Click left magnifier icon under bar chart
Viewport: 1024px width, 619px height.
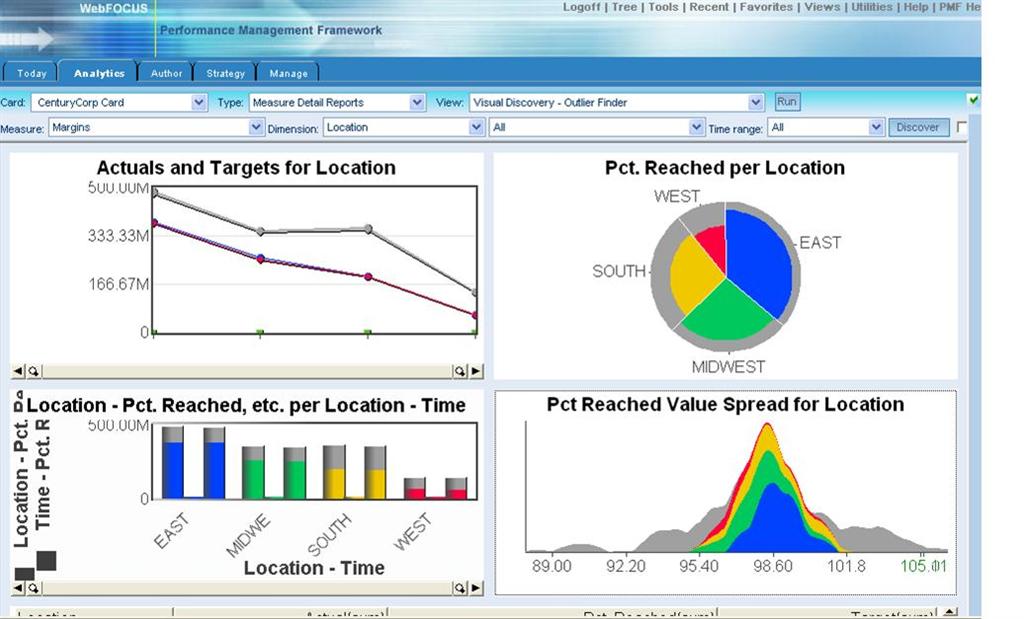[32, 589]
